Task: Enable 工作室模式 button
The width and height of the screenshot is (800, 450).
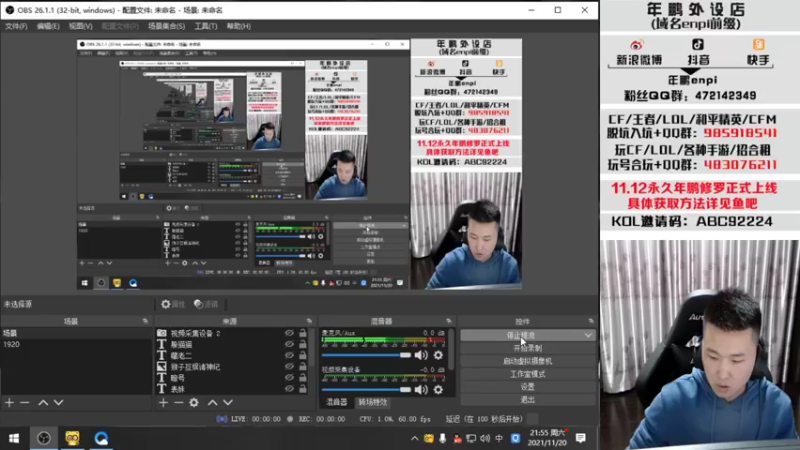Action: 528,374
